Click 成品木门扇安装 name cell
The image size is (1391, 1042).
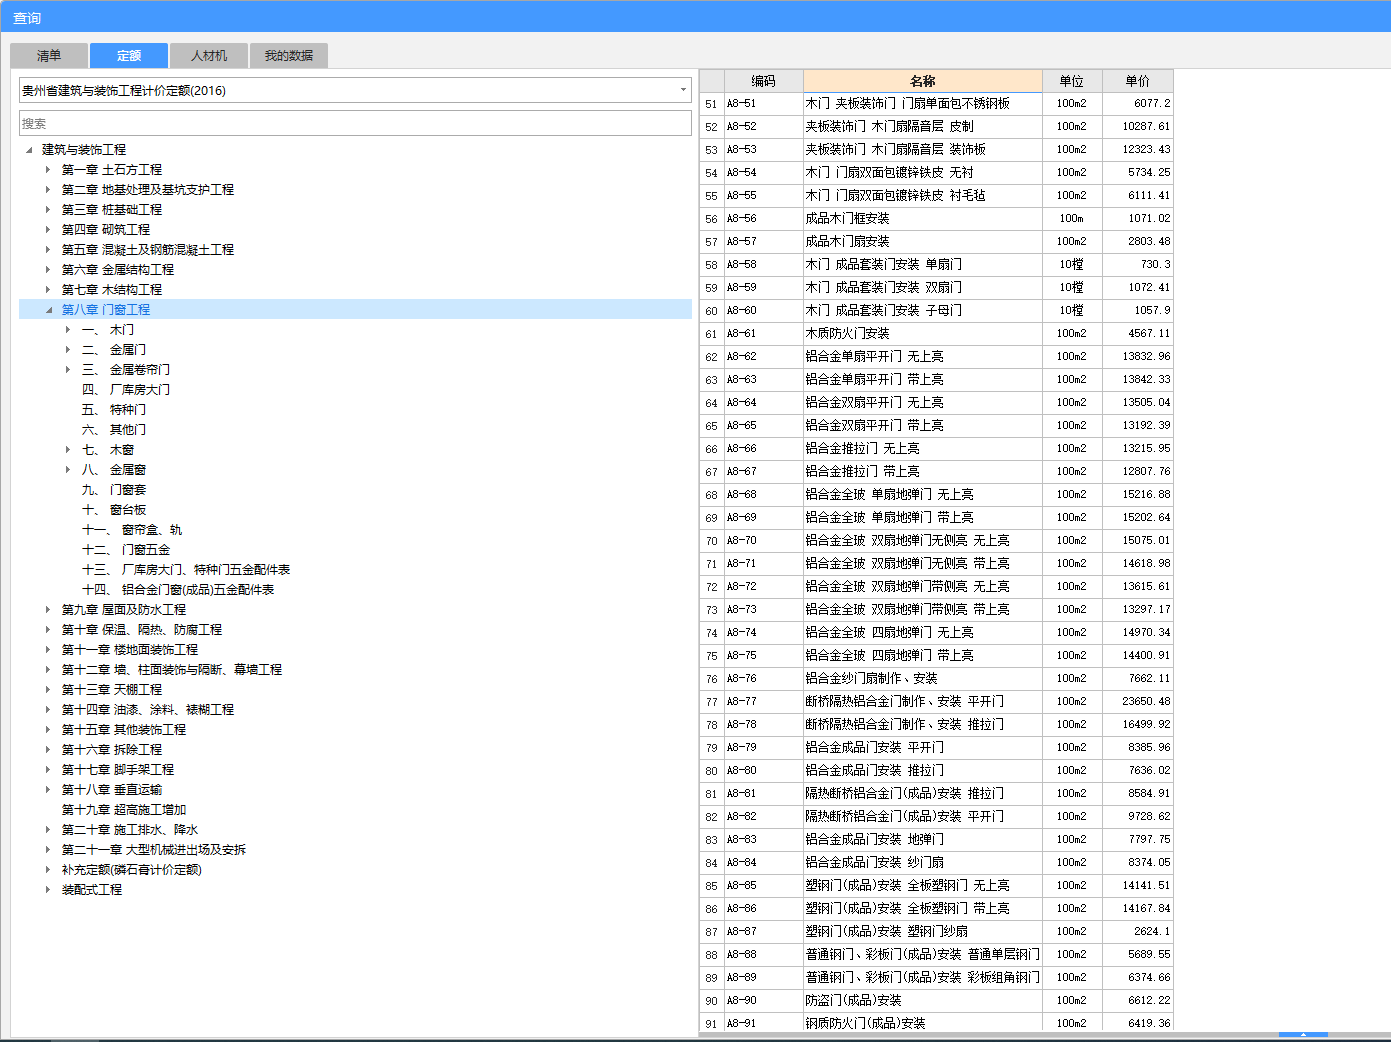(x=923, y=241)
